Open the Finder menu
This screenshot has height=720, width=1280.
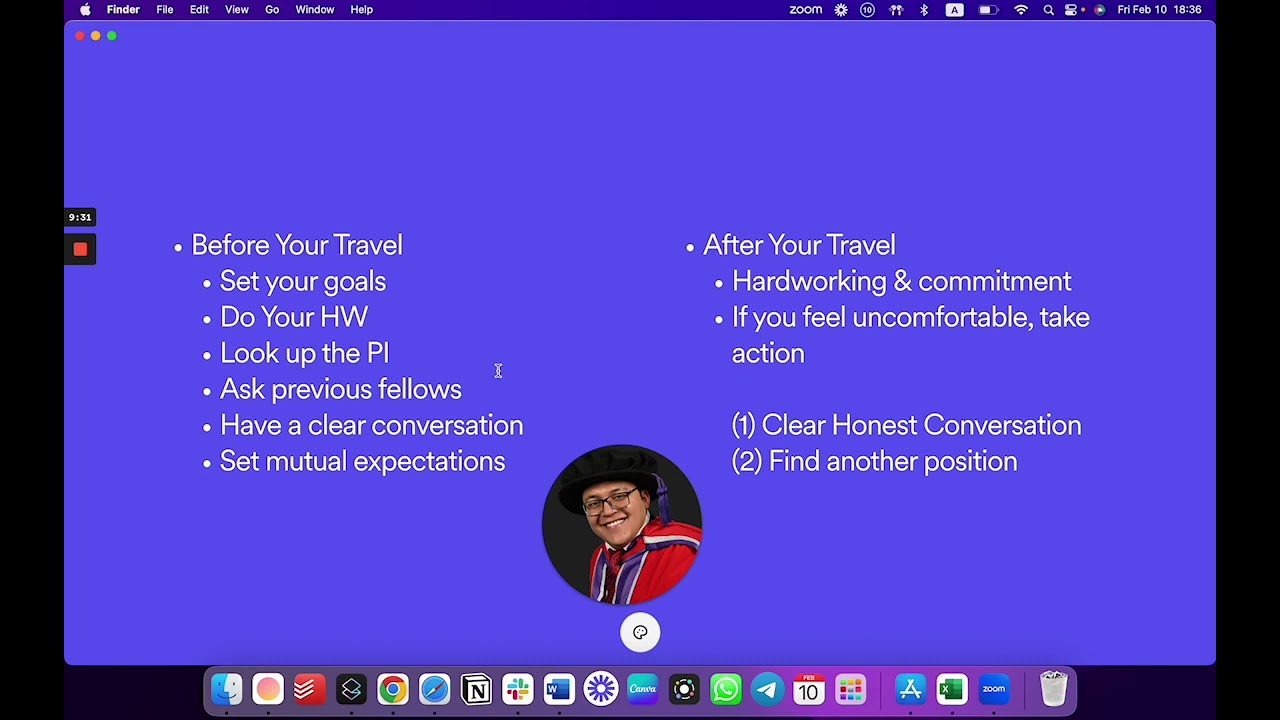tap(123, 10)
